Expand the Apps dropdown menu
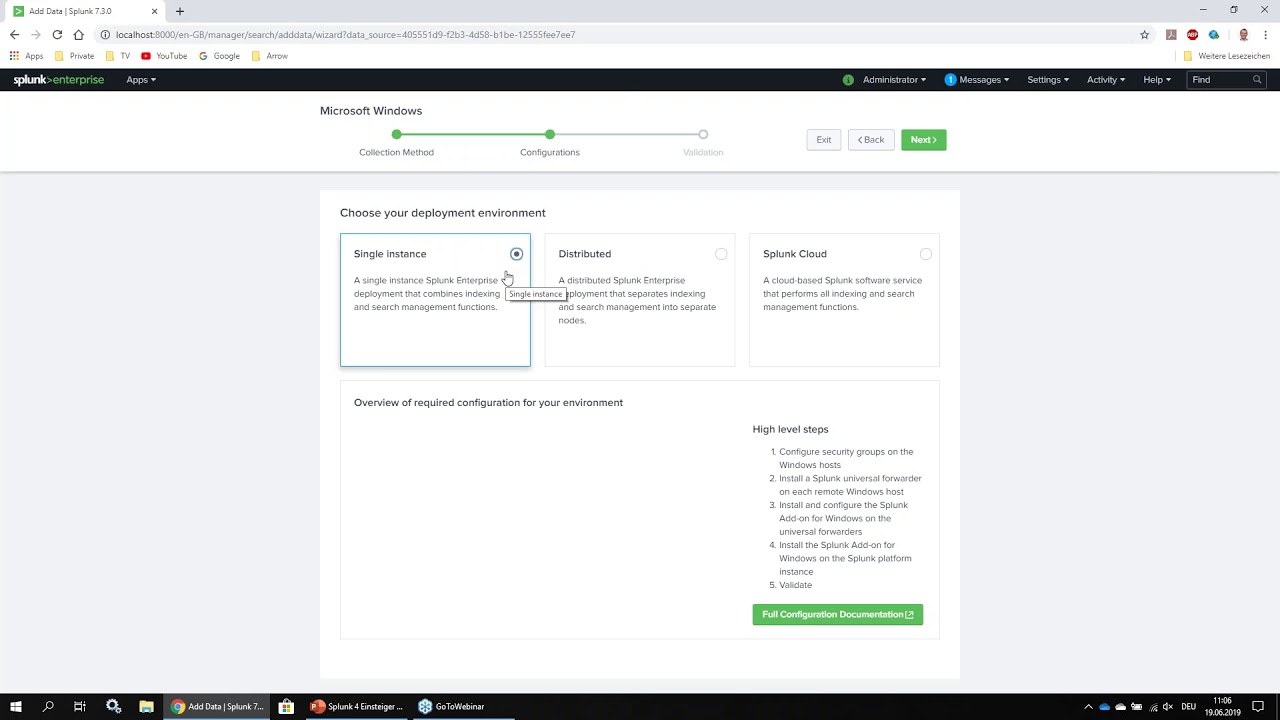The image size is (1280, 720). (141, 80)
